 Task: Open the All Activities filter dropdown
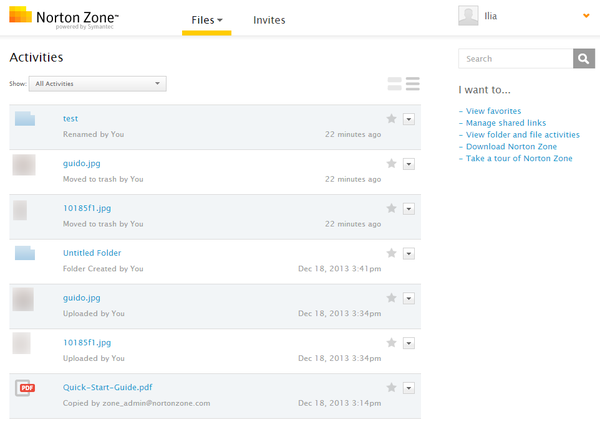[97, 84]
